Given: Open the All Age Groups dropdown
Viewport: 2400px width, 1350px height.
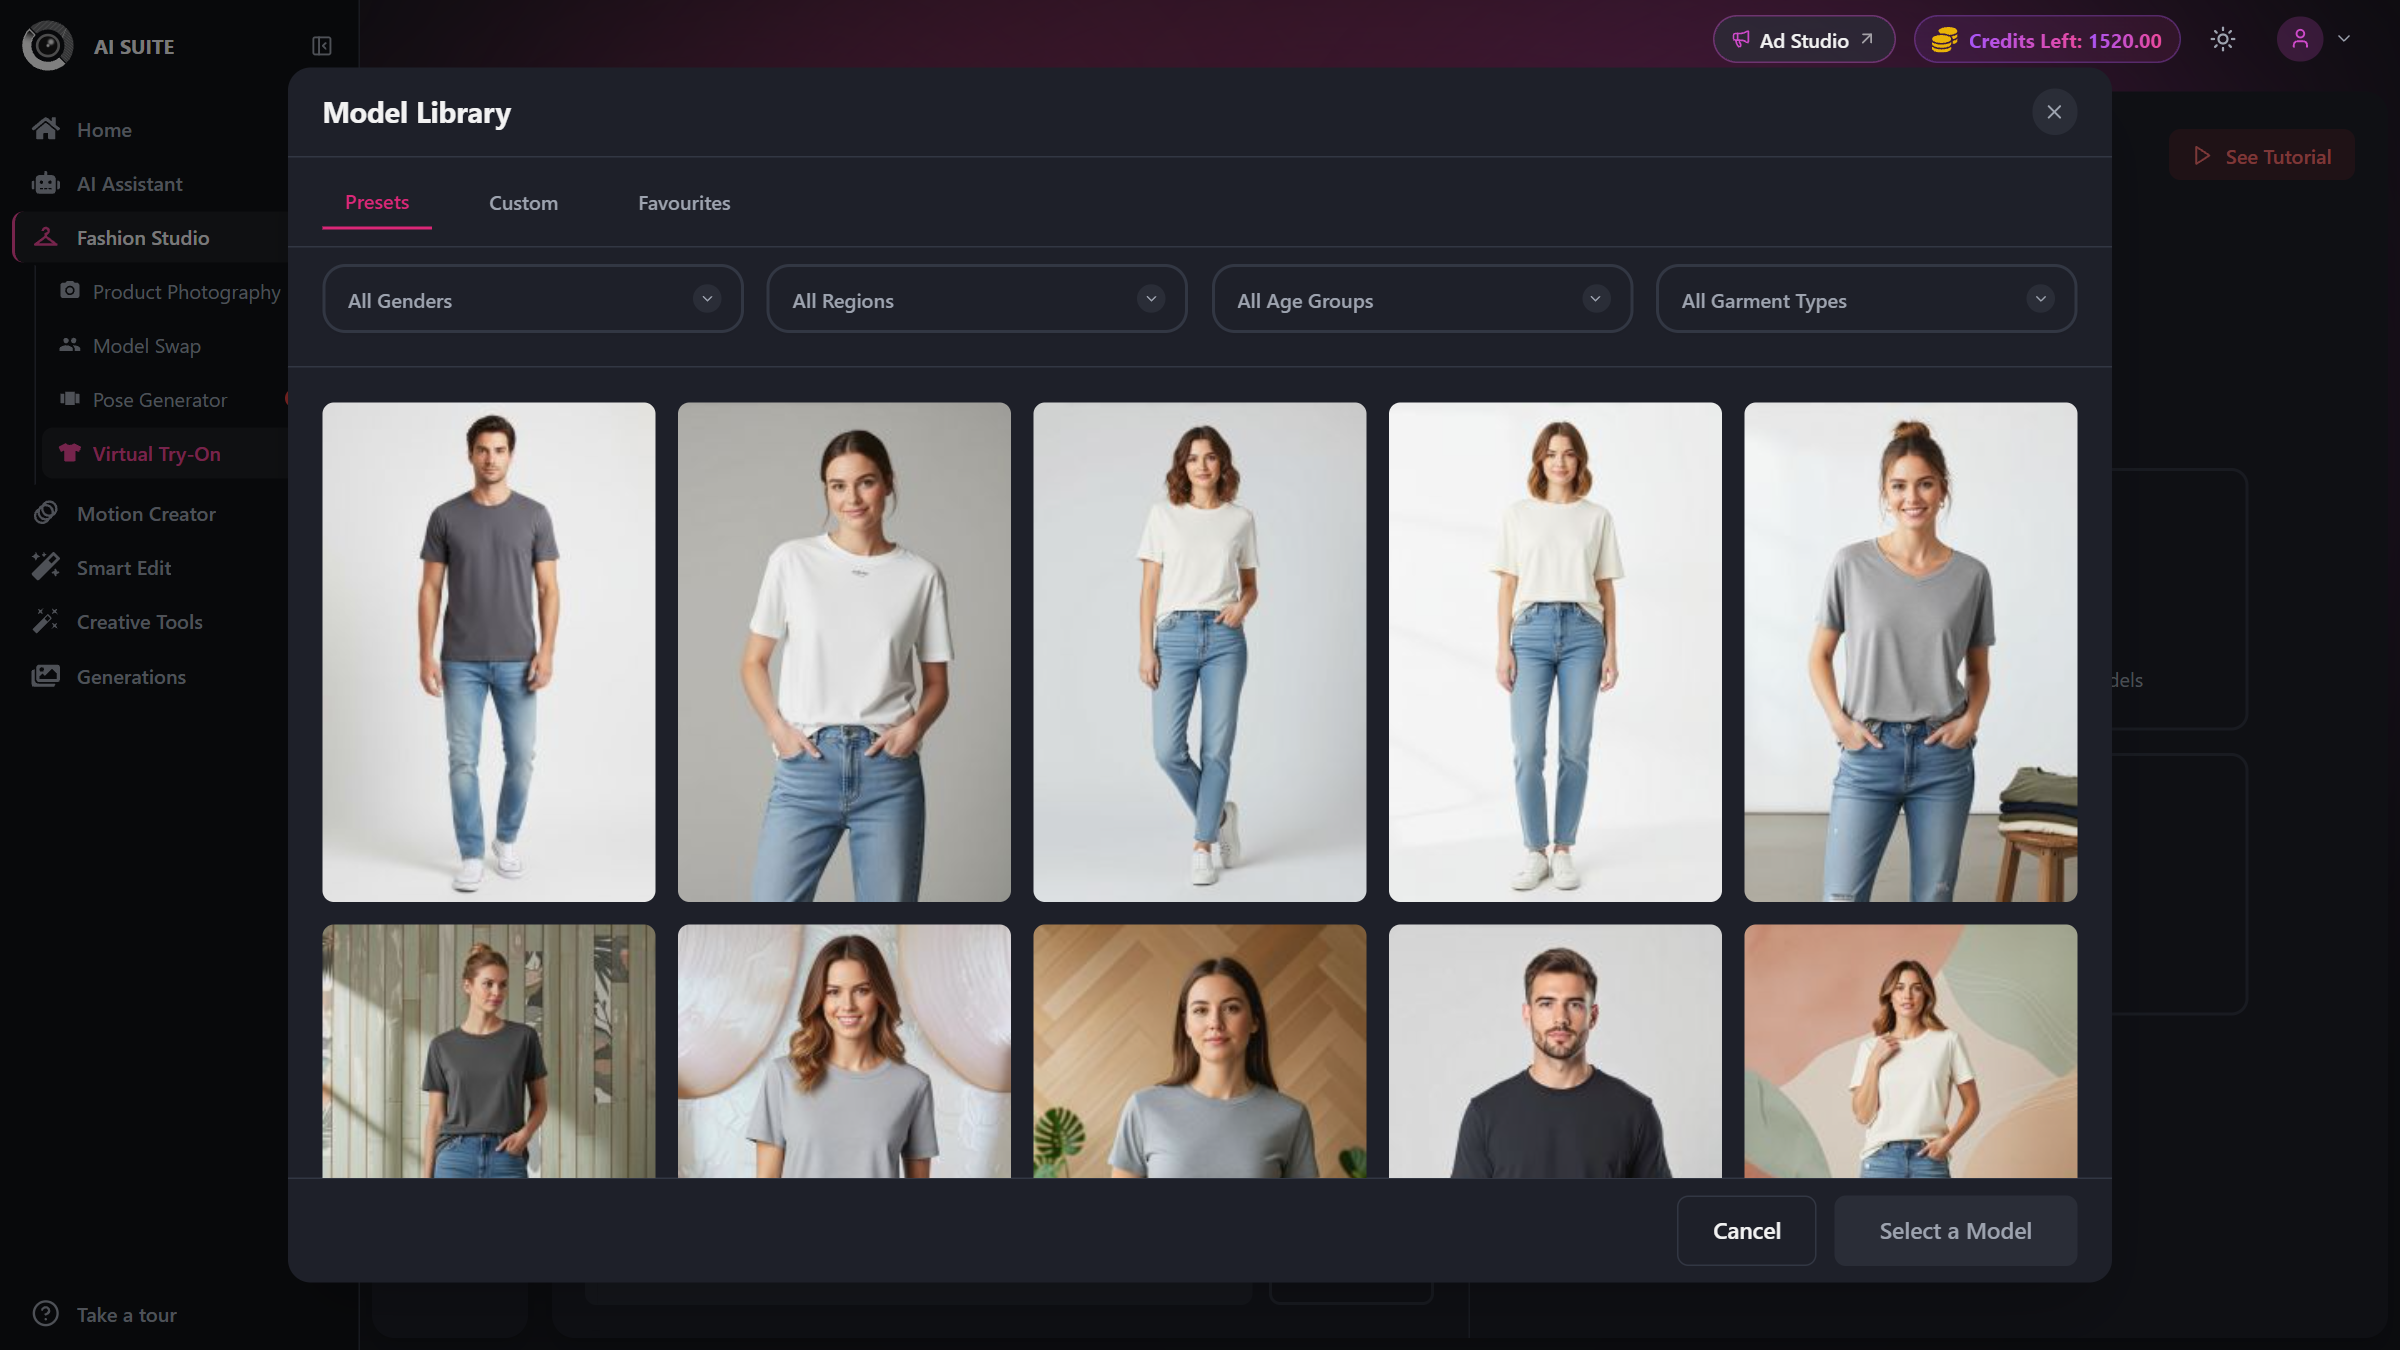Looking at the screenshot, I should (x=1422, y=299).
